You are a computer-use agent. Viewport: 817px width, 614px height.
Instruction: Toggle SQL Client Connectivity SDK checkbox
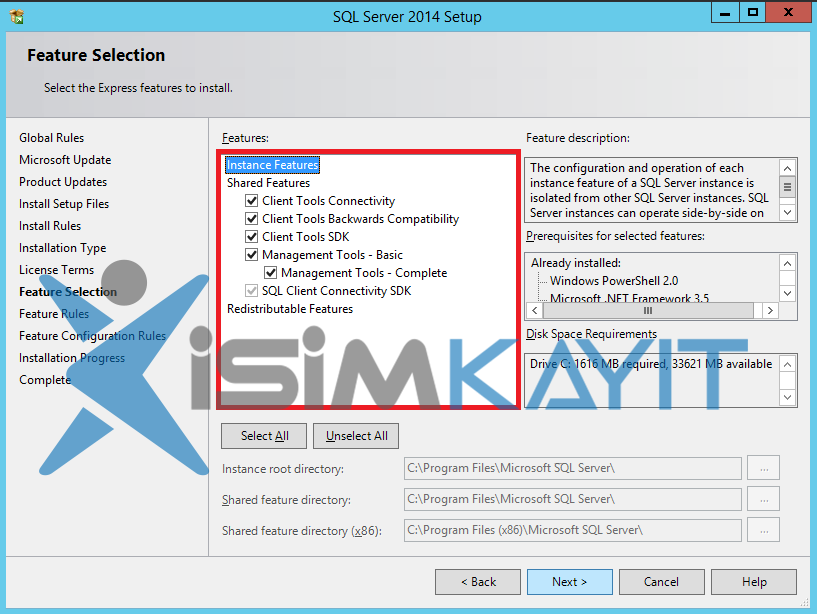point(252,290)
